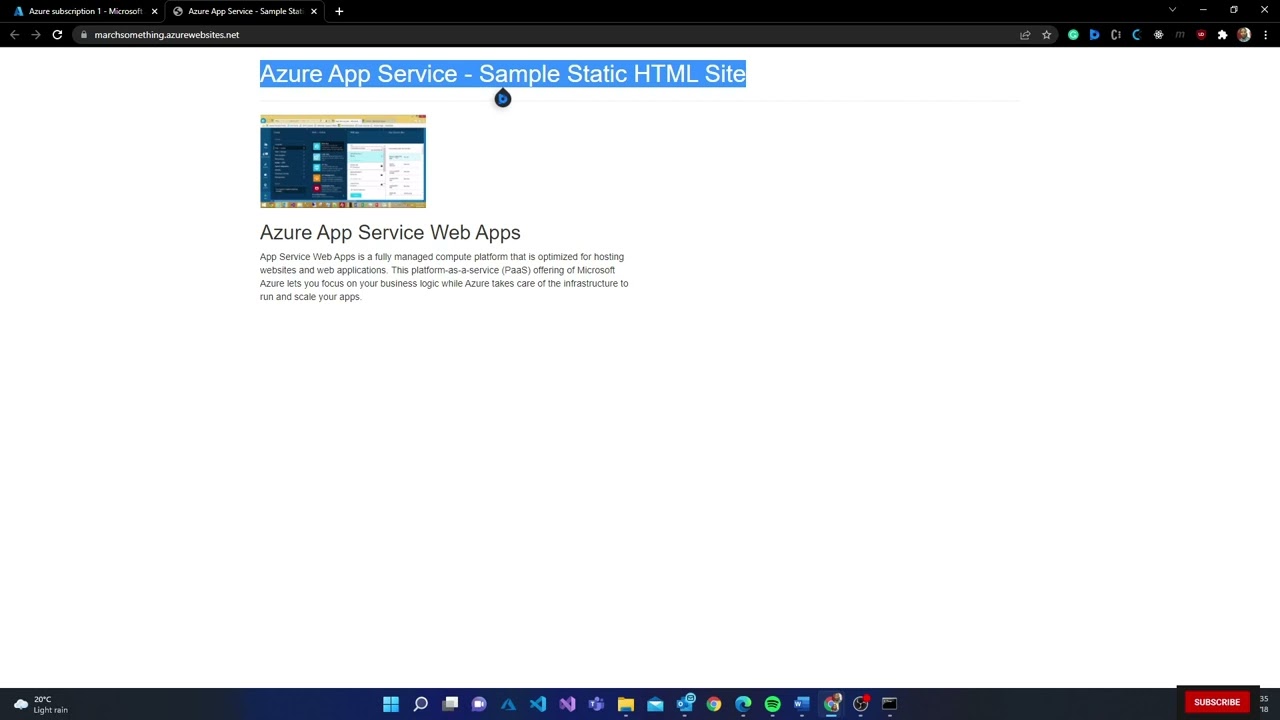The image size is (1280, 720).
Task: Open the Extensions puzzle menu
Action: (x=1222, y=35)
